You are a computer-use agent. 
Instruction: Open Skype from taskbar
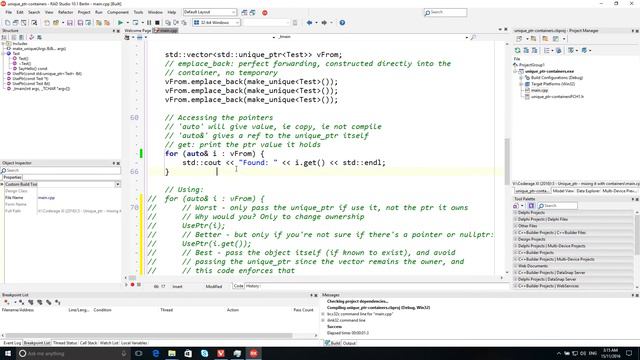204,353
